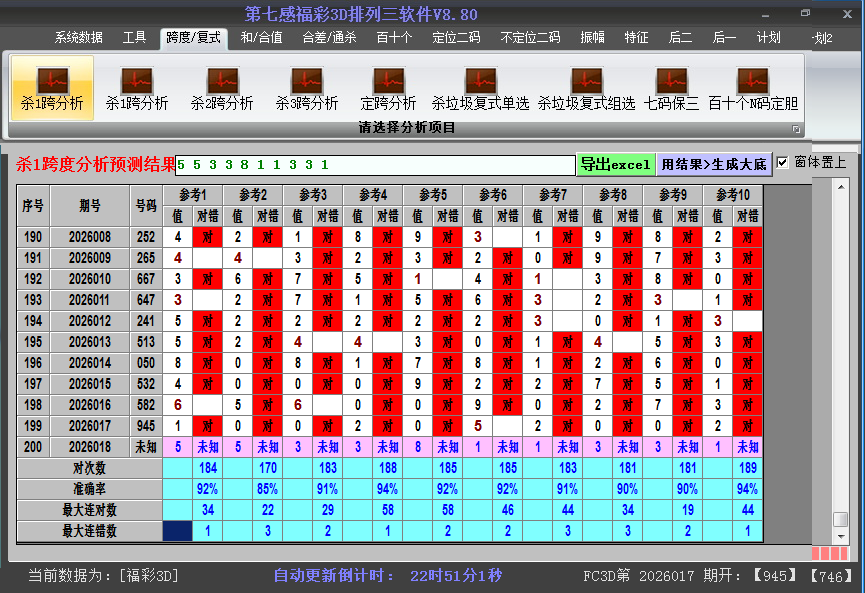Screen dimensions: 865x593
Task: Toggle the 窗体置上 checkbox
Action: (x=783, y=162)
